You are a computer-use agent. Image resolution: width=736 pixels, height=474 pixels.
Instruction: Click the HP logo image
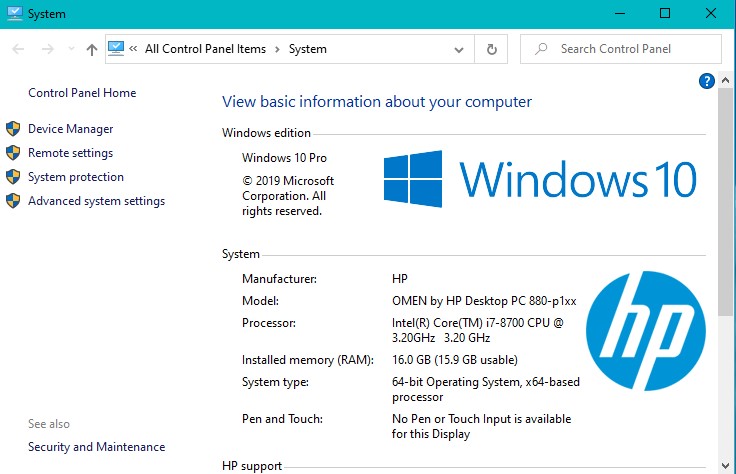tap(646, 331)
